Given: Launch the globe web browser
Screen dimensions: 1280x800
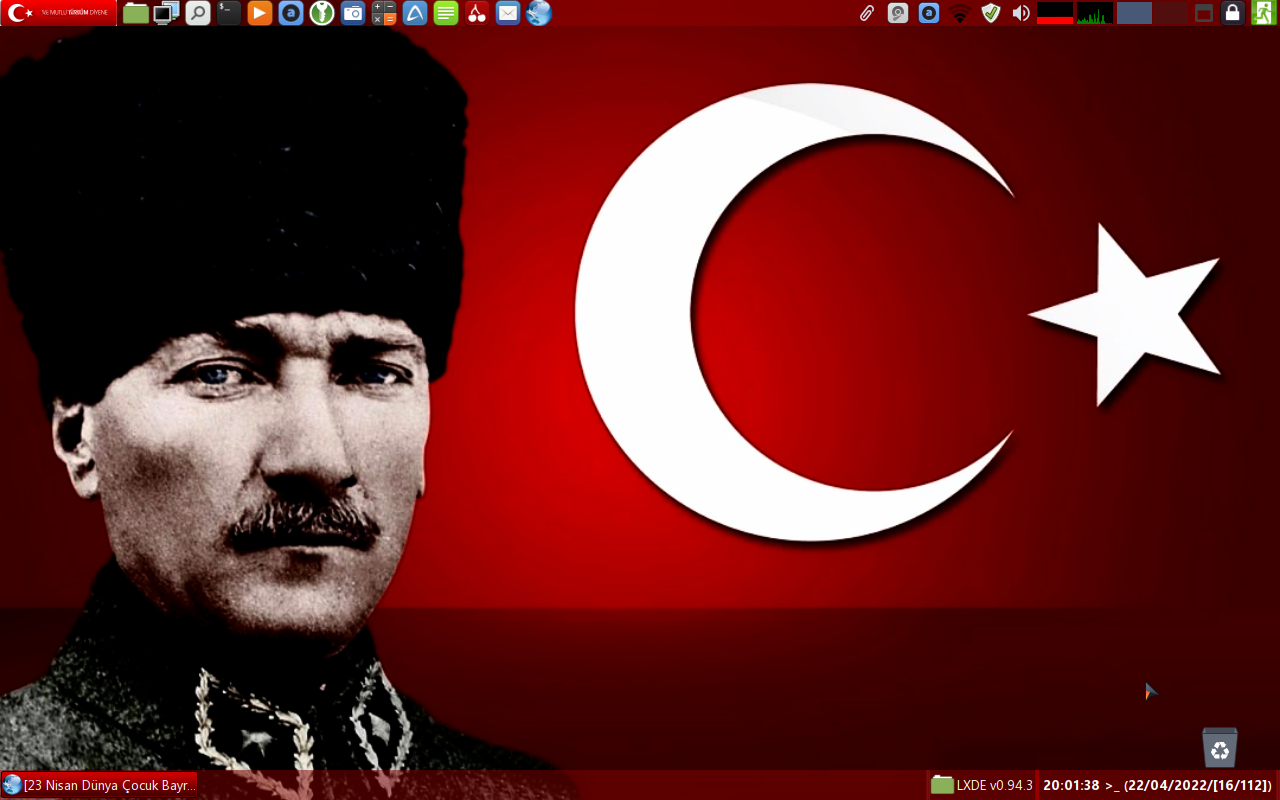Looking at the screenshot, I should [539, 13].
